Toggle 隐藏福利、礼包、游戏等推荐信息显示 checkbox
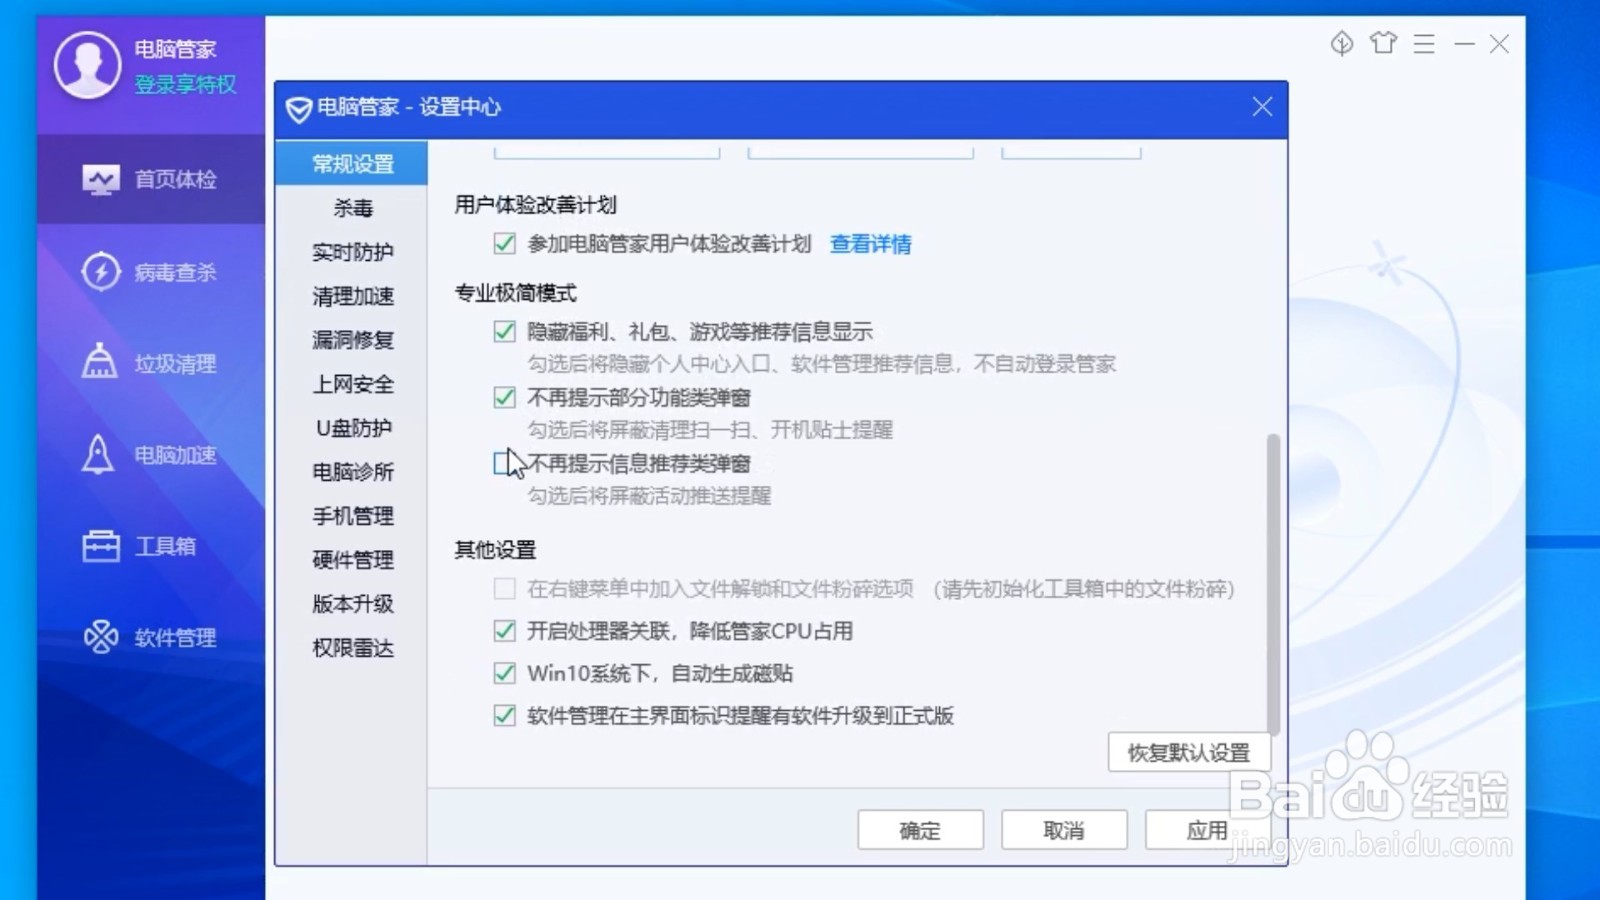The height and width of the screenshot is (900, 1600). click(x=505, y=331)
